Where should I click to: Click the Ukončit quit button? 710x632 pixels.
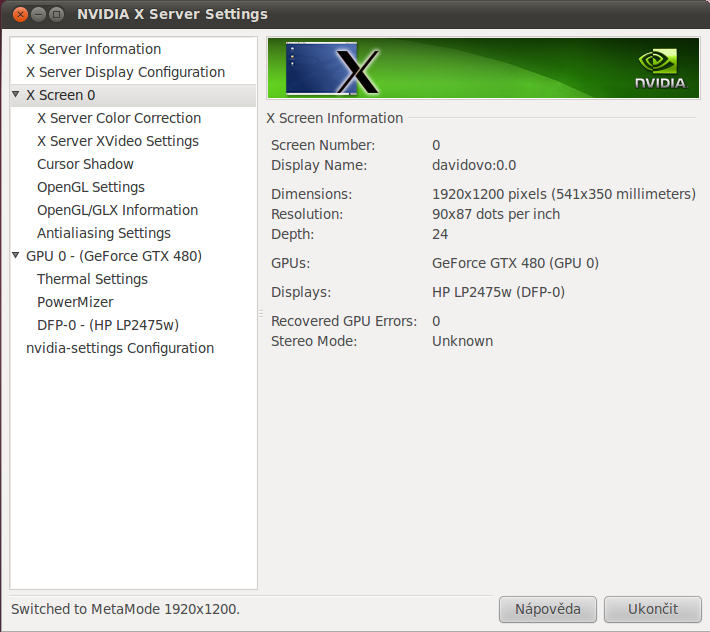click(653, 609)
